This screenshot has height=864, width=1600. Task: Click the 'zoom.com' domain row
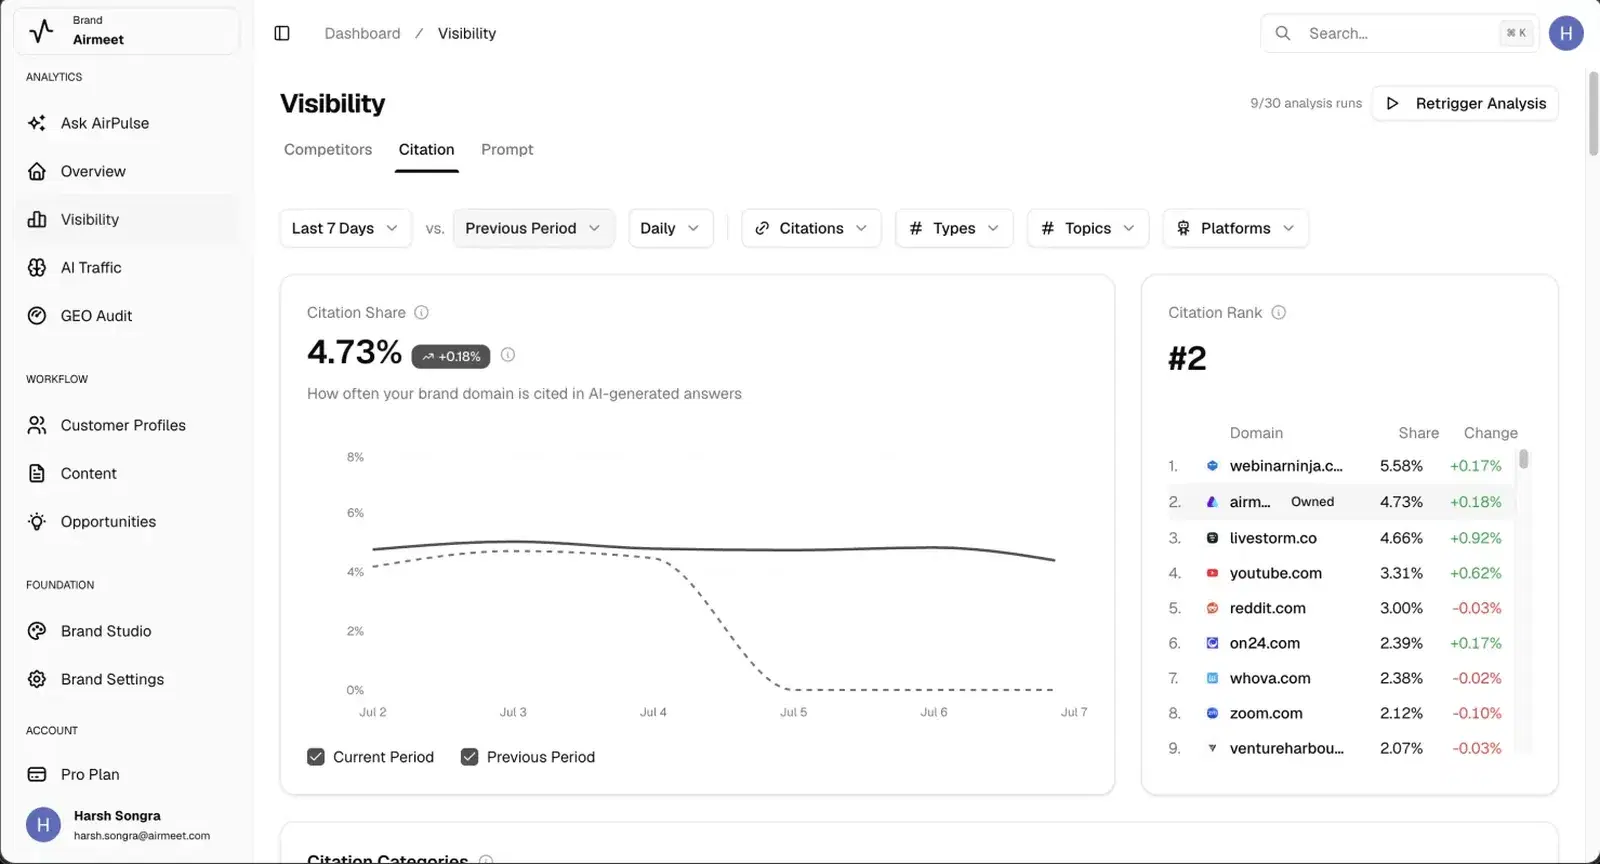1341,713
